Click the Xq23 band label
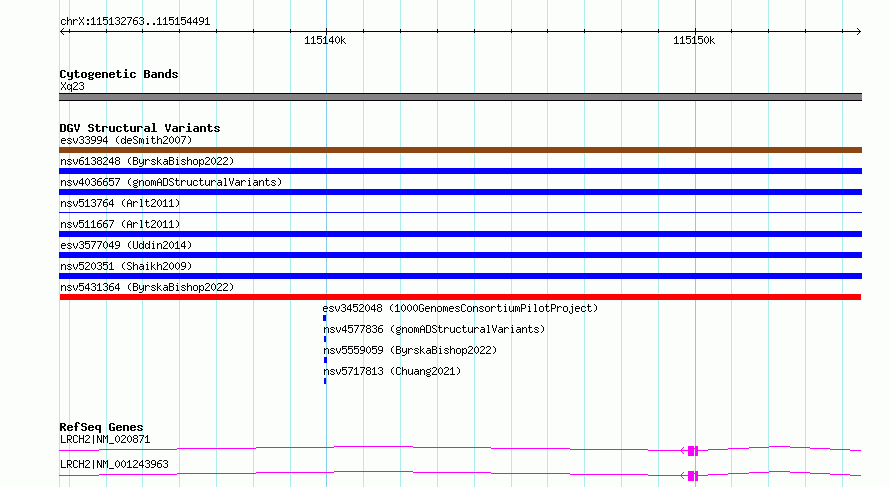 click(72, 86)
